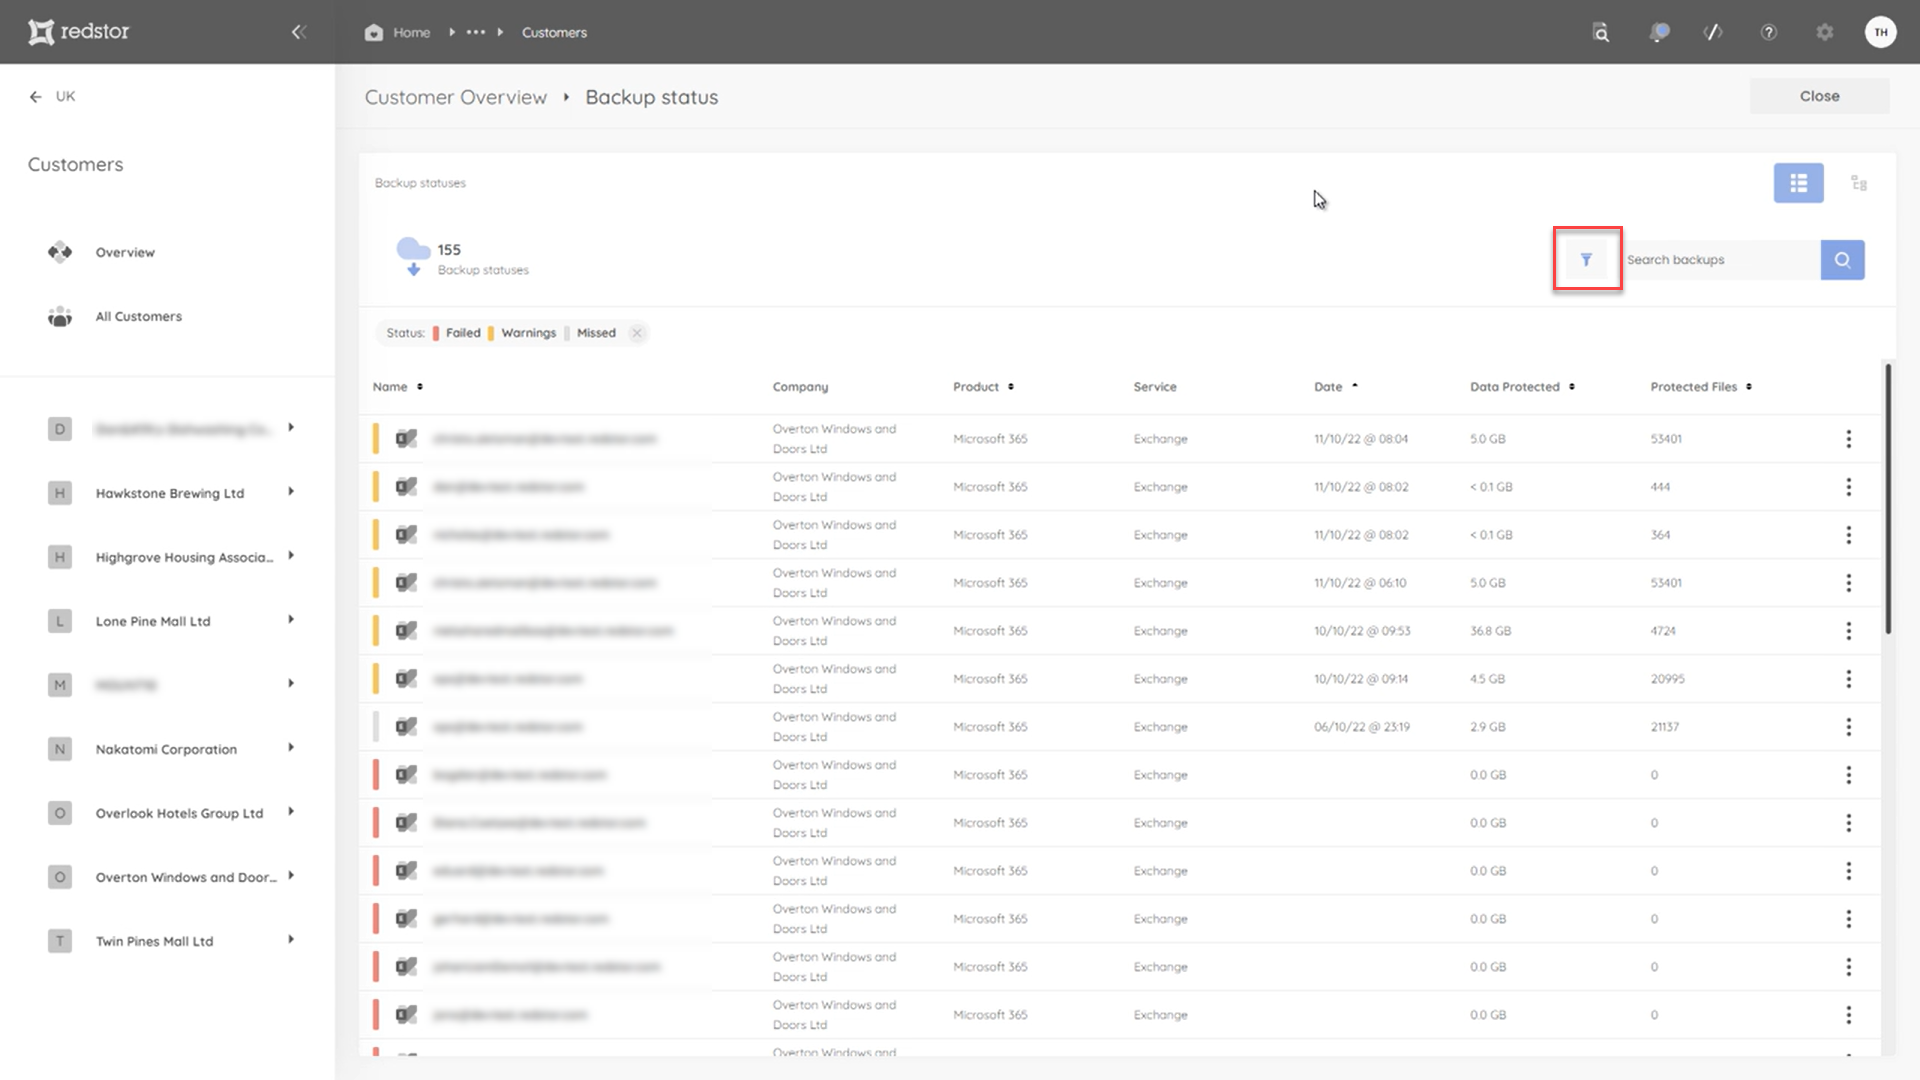Remove the Status filter chip
This screenshot has height=1080, width=1920.
click(x=637, y=333)
